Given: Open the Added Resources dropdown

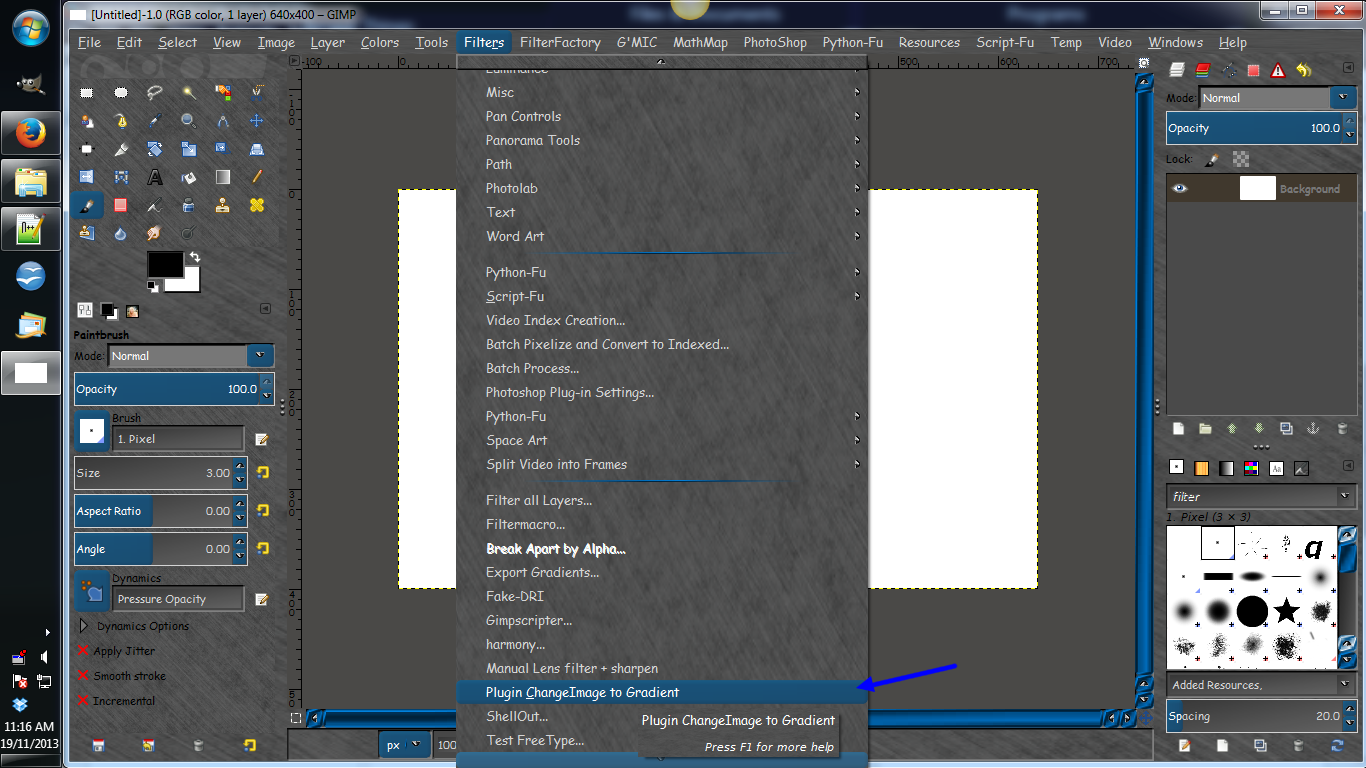Looking at the screenshot, I should pos(1262,685).
